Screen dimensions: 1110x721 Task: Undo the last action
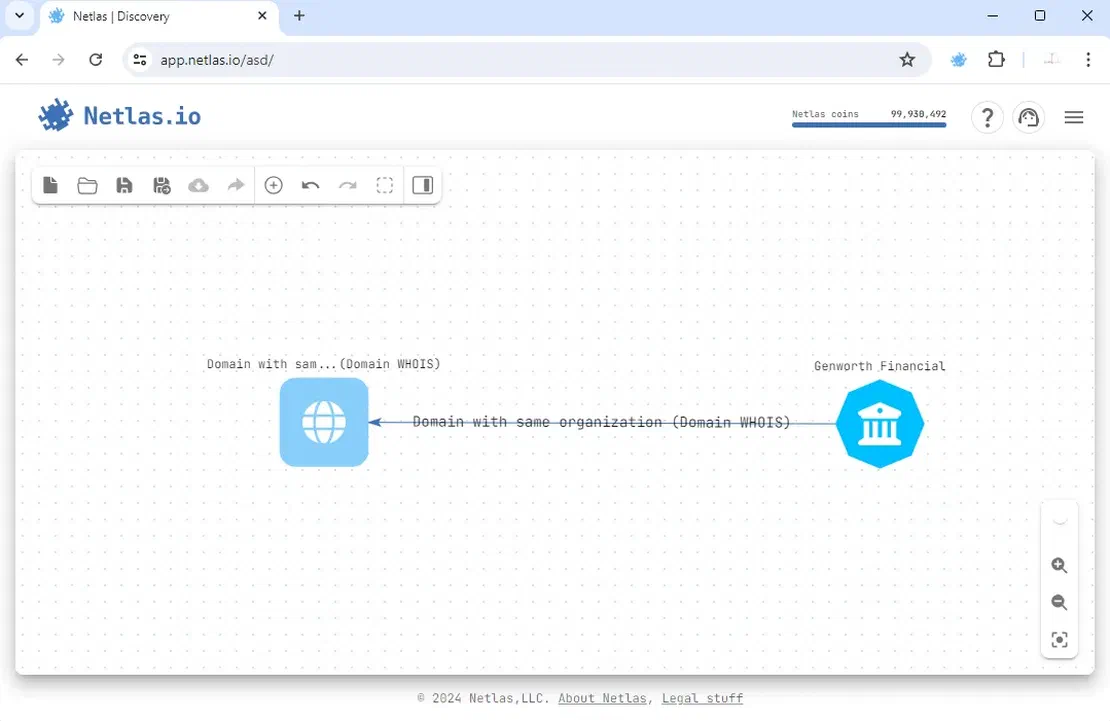click(310, 186)
